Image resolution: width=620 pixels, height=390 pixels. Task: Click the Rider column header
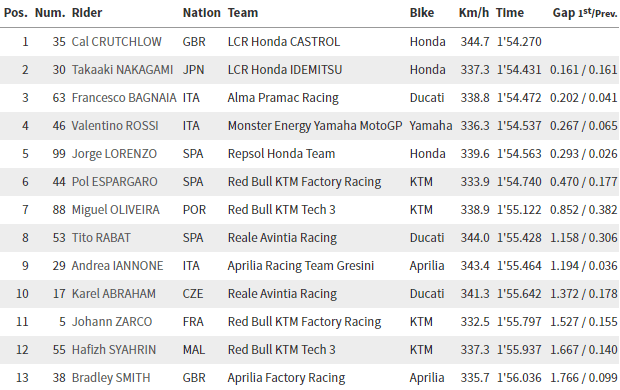click(x=87, y=13)
